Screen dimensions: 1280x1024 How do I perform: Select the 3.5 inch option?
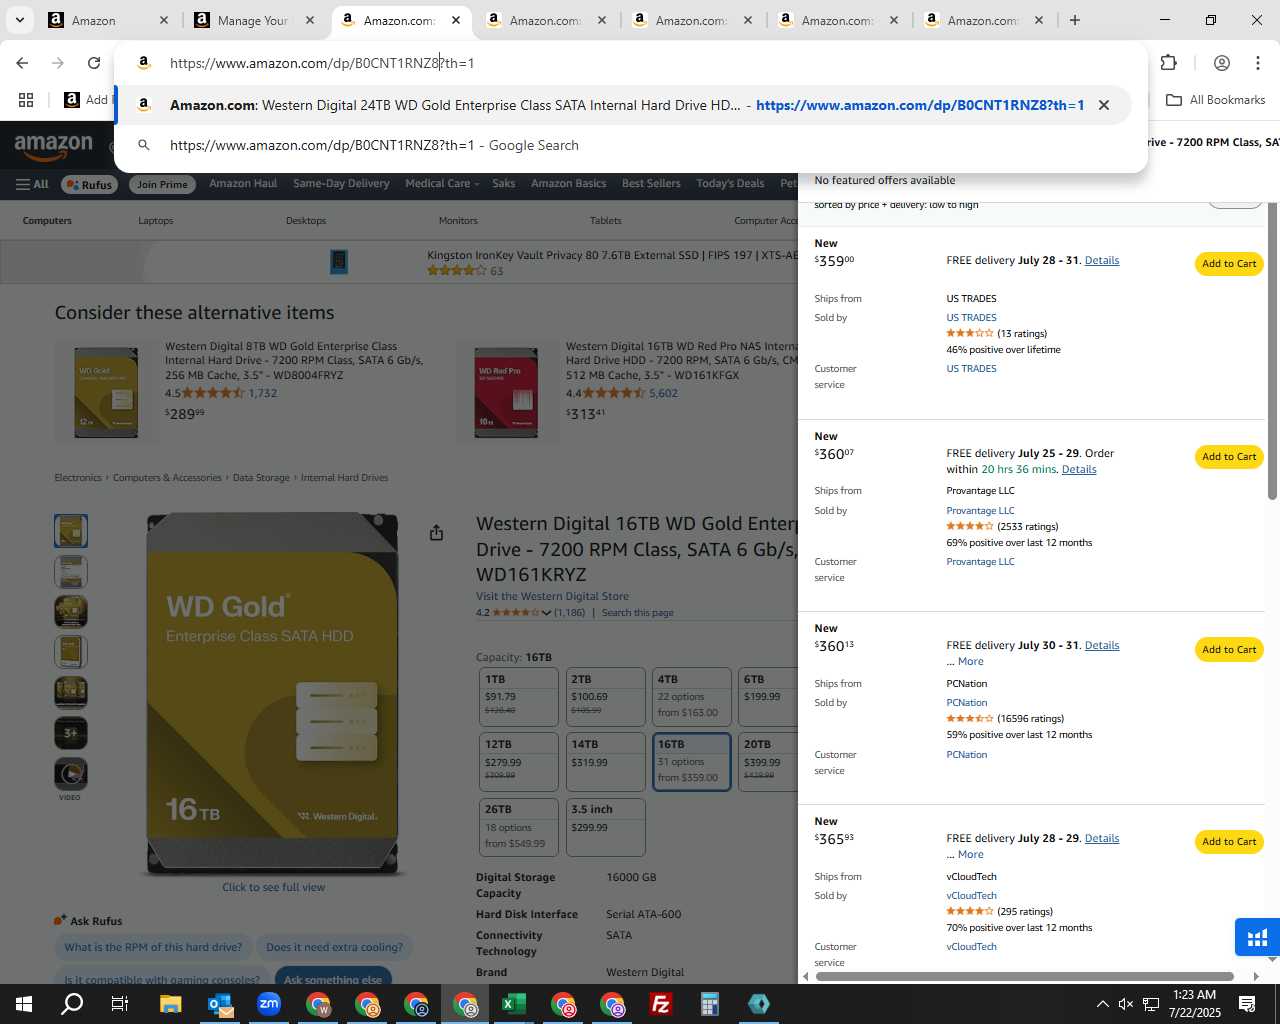tap(605, 827)
